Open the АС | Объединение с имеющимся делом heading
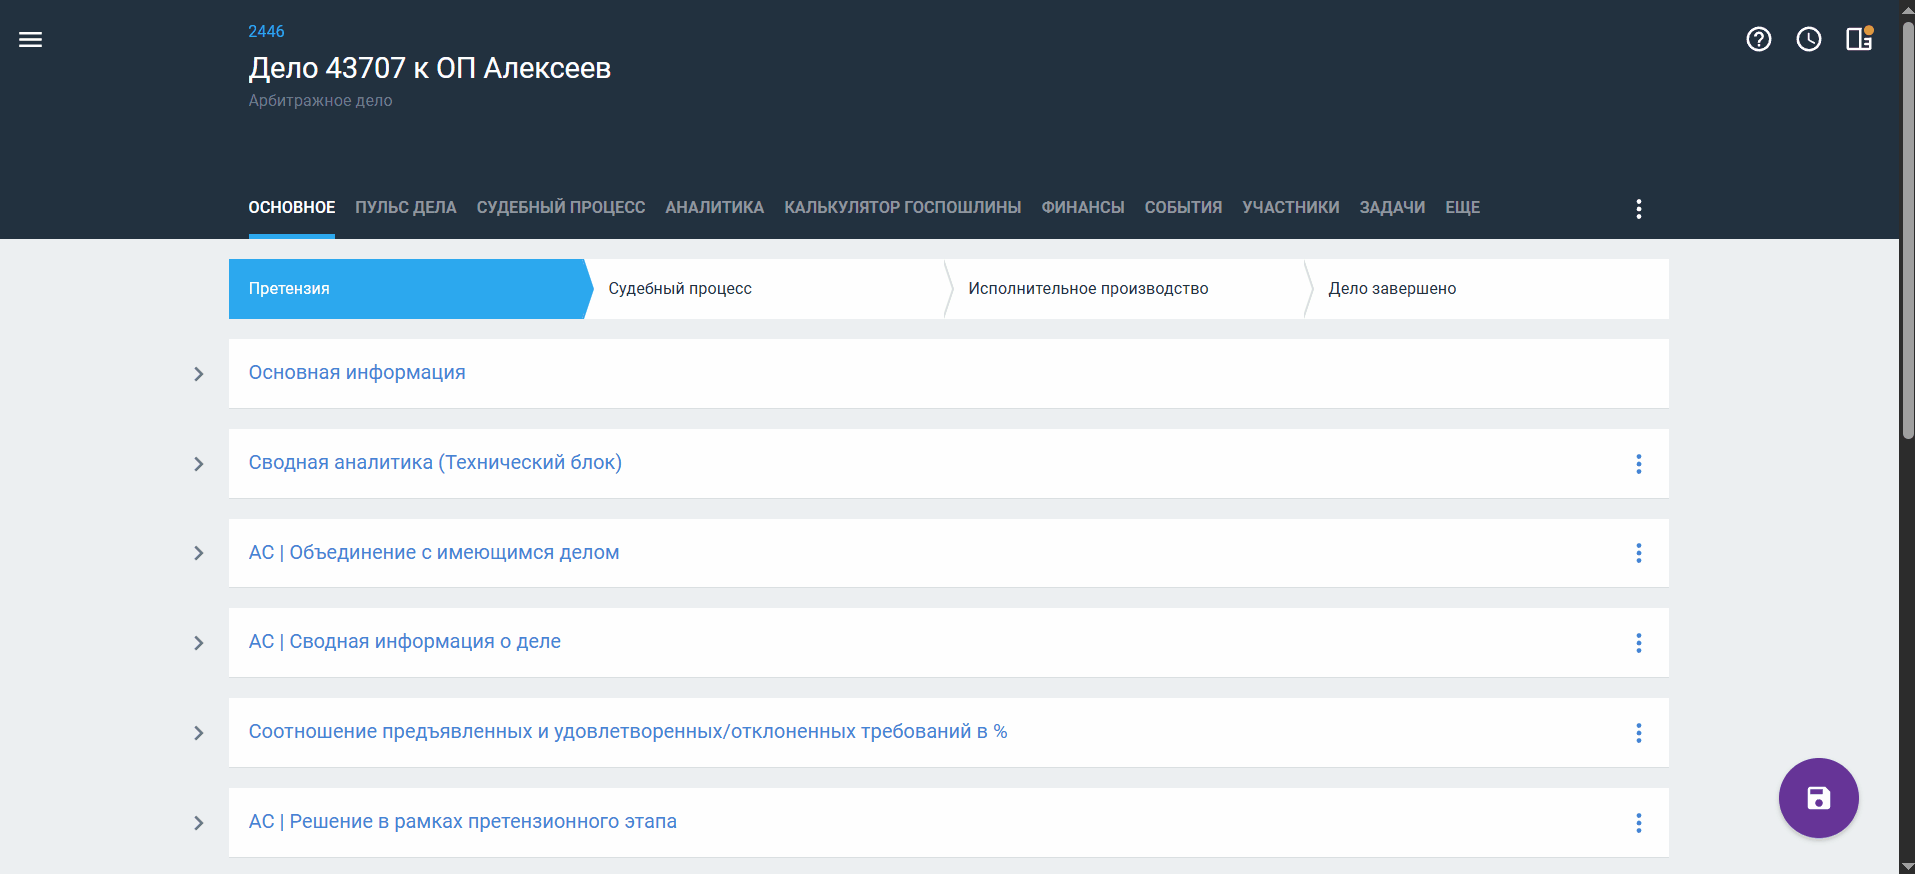Screen dimensions: 1915x874 click(x=433, y=552)
